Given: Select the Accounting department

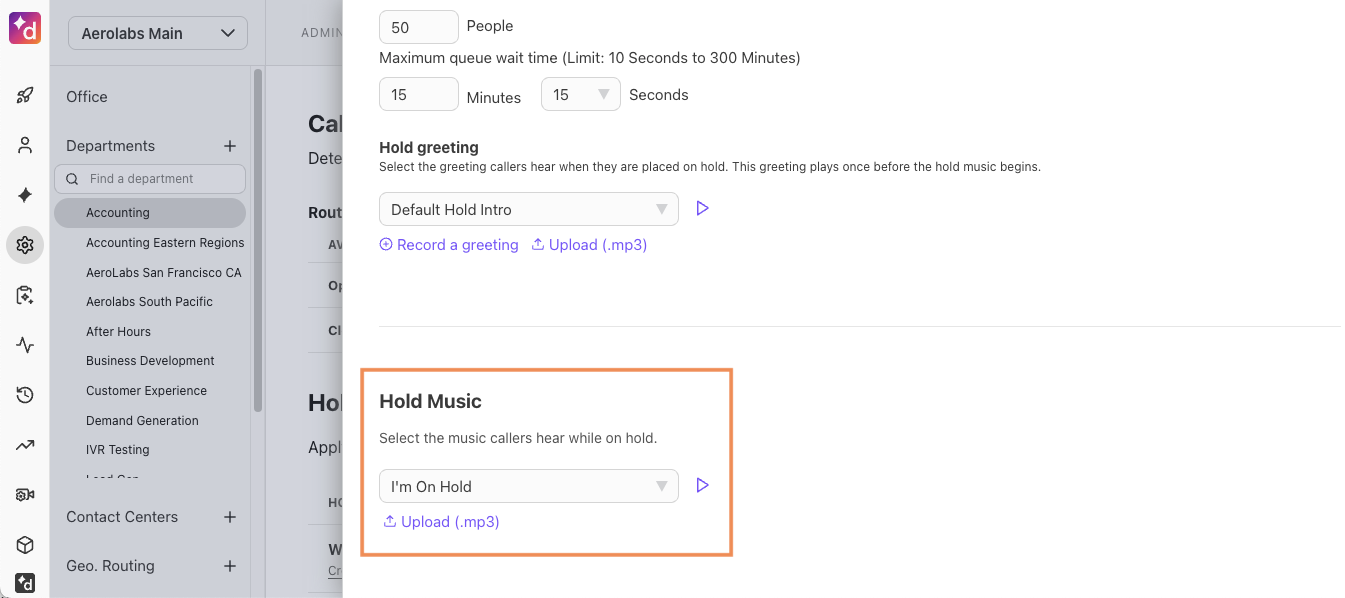Looking at the screenshot, I should point(118,213).
